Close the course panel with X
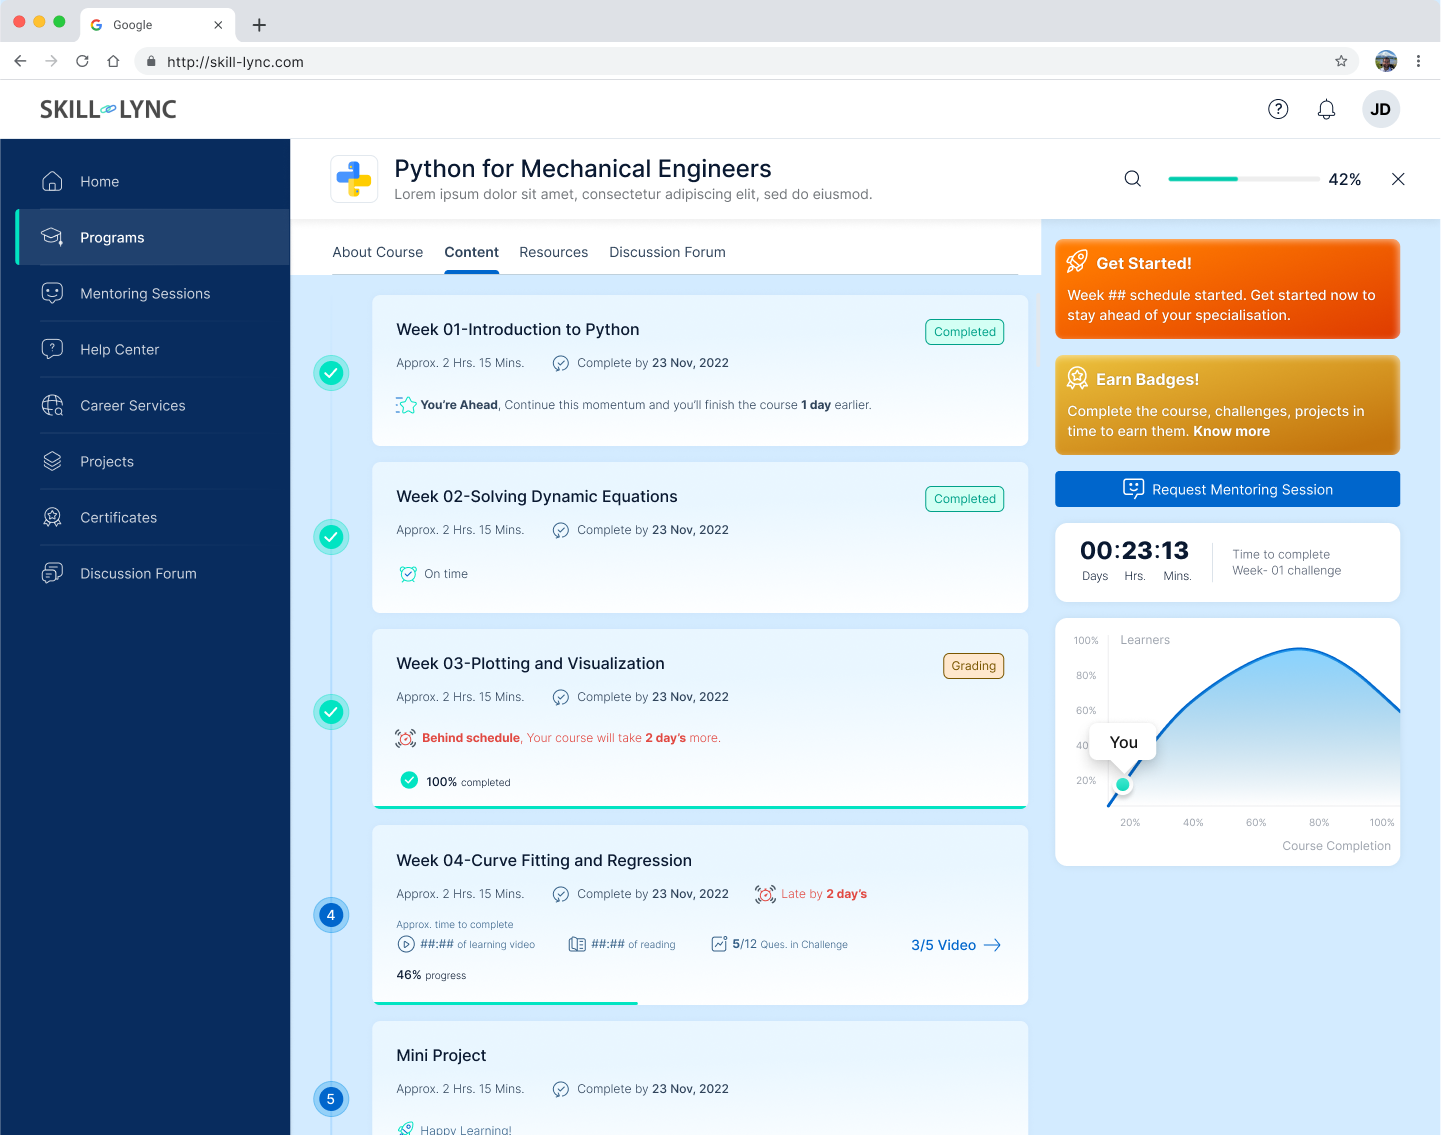1441x1135 pixels. pos(1398,179)
